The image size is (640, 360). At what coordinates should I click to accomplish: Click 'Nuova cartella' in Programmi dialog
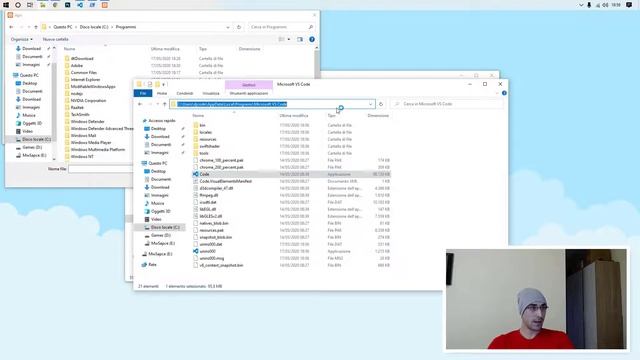tap(56, 39)
